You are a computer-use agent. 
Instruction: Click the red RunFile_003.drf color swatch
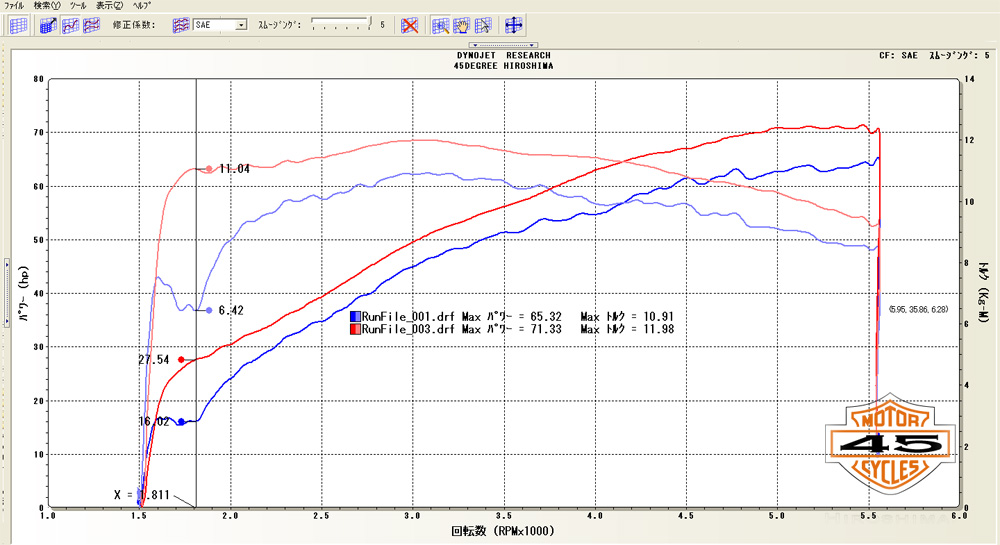click(x=355, y=328)
